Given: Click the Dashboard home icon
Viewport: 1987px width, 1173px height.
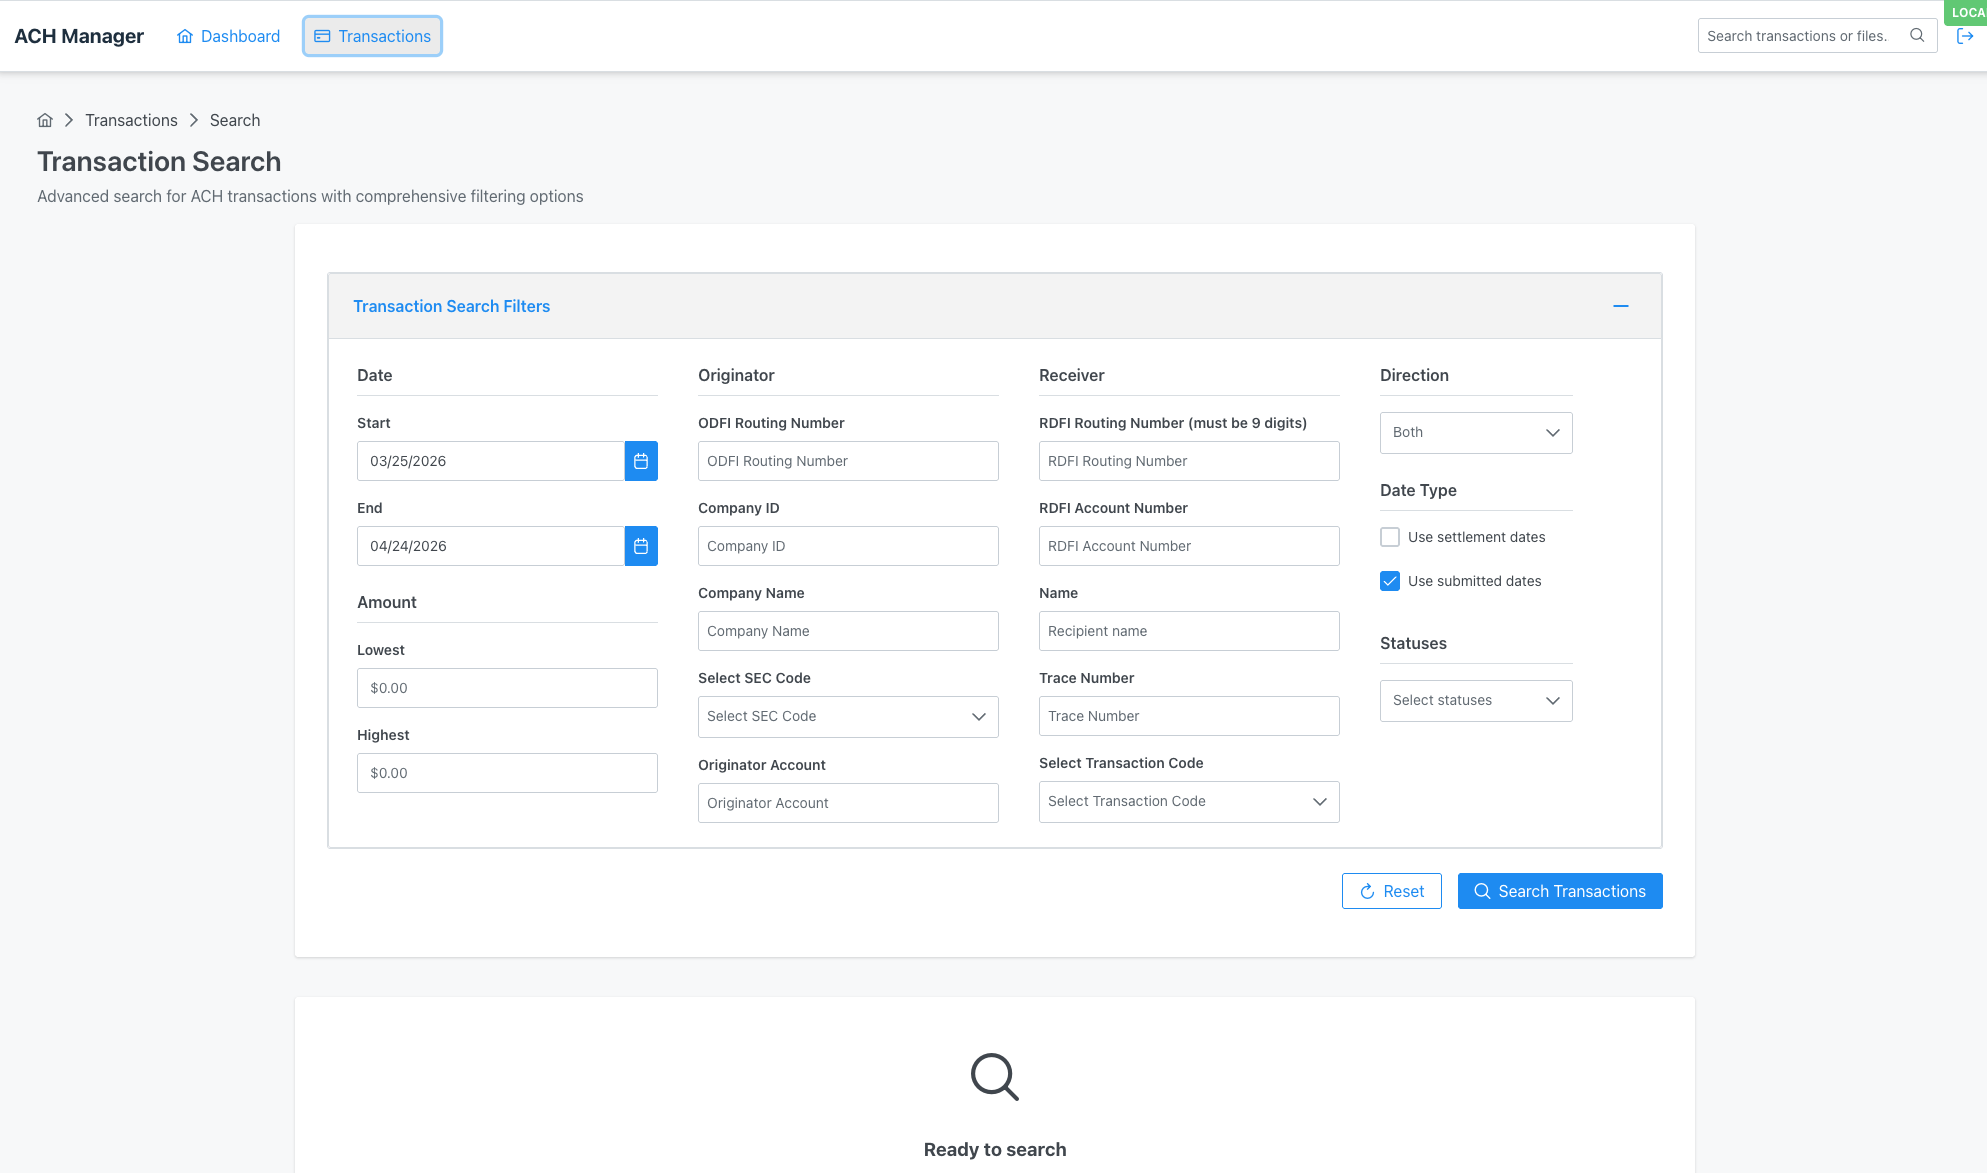Looking at the screenshot, I should point(184,35).
